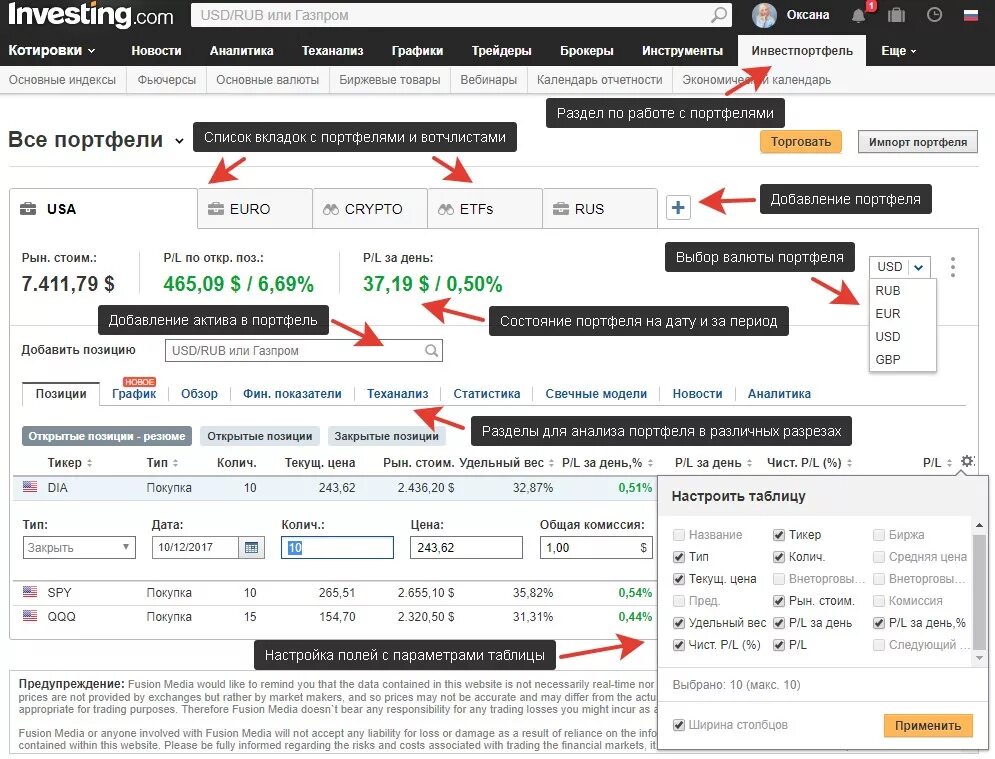Viewport: 995px width, 759px height.
Task: Uncheck the Удельный вес checkbox
Action: pos(678,623)
